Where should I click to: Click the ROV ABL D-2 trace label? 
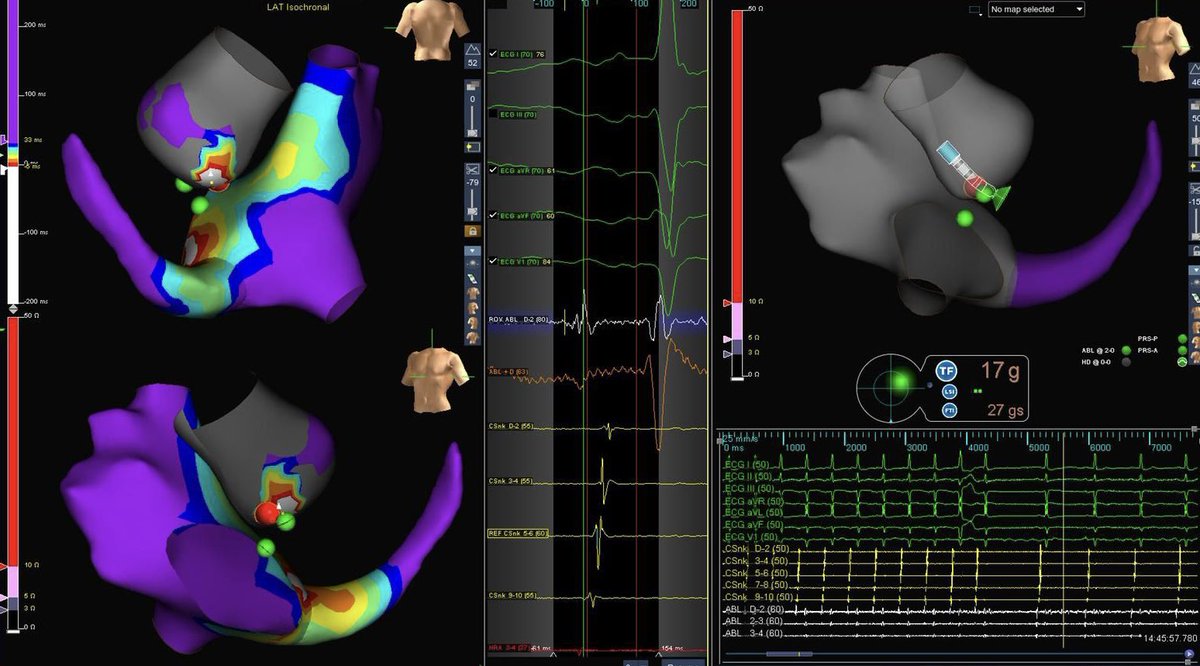(519, 320)
